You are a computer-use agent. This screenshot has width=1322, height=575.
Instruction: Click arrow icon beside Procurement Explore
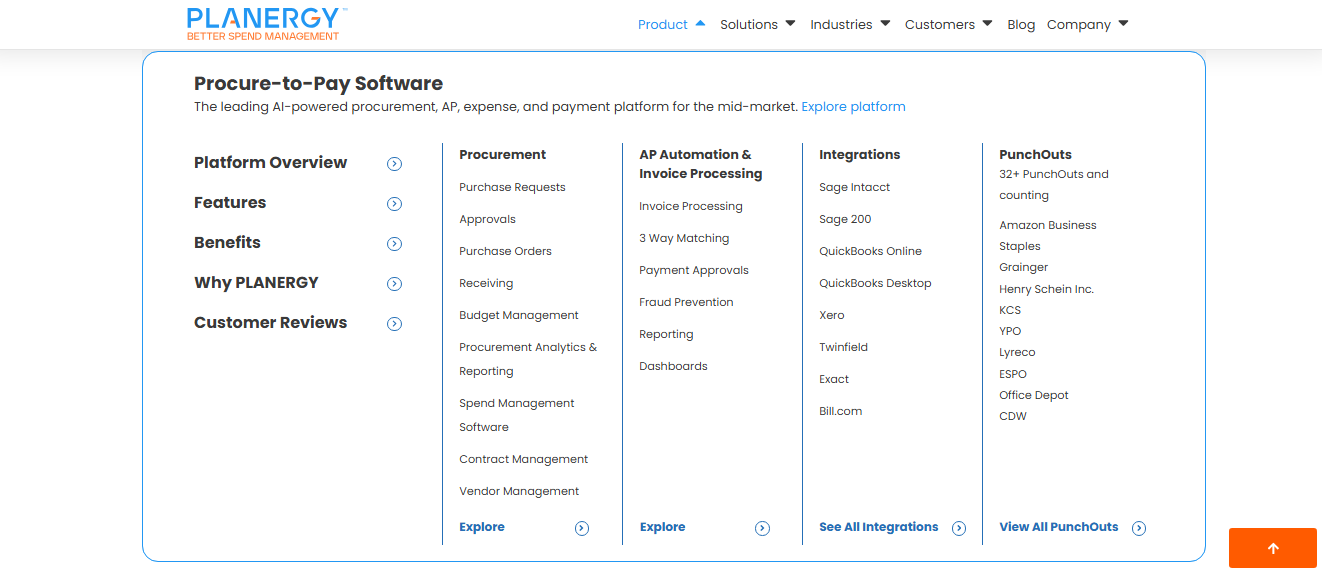(x=582, y=528)
